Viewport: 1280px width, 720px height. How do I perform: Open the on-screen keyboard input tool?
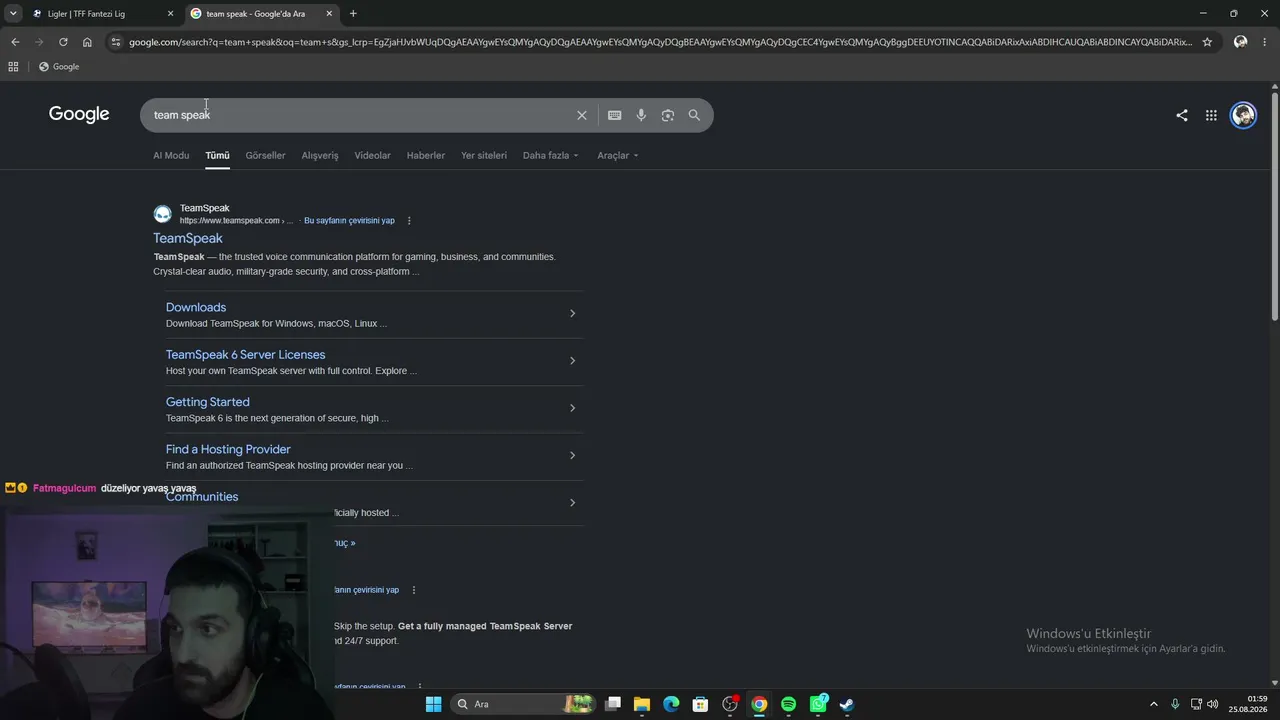615,115
